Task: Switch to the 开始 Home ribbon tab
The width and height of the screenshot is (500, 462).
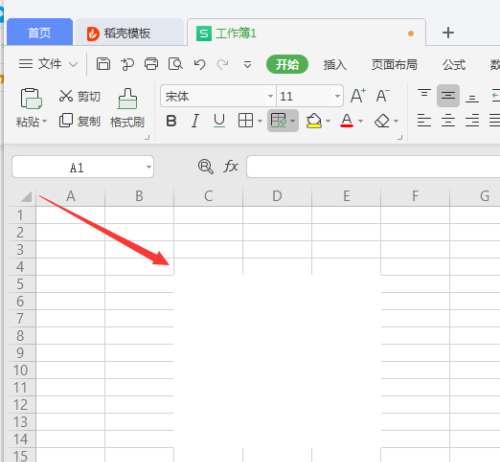Action: pyautogui.click(x=287, y=64)
